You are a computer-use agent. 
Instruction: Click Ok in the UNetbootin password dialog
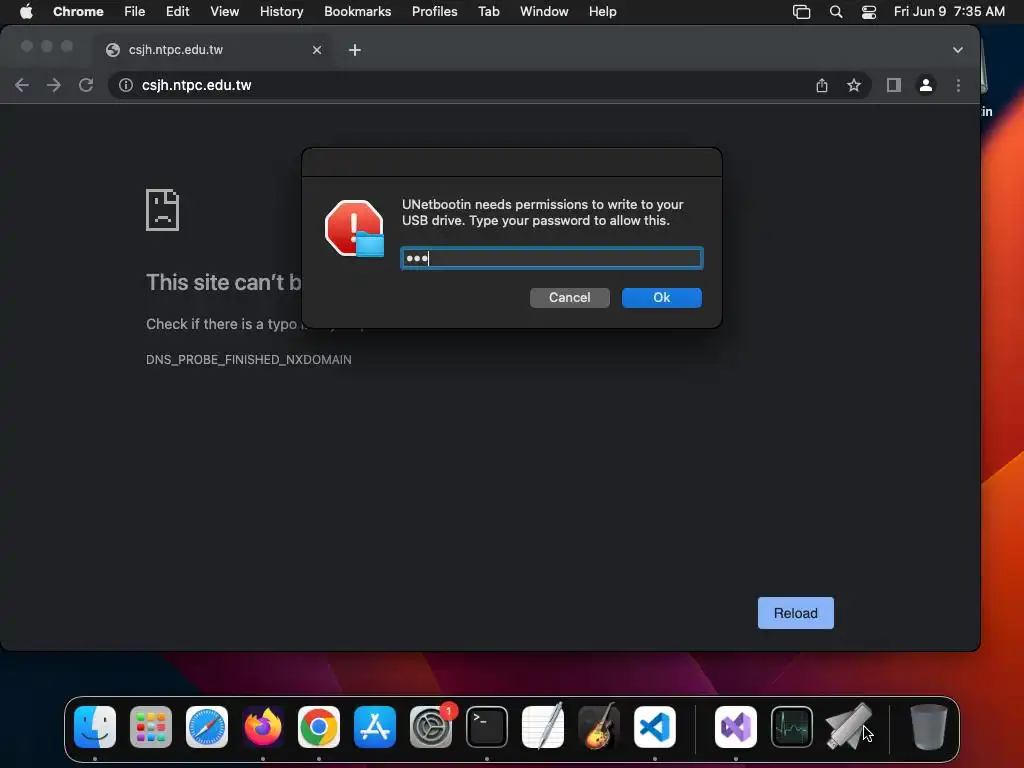coord(662,298)
